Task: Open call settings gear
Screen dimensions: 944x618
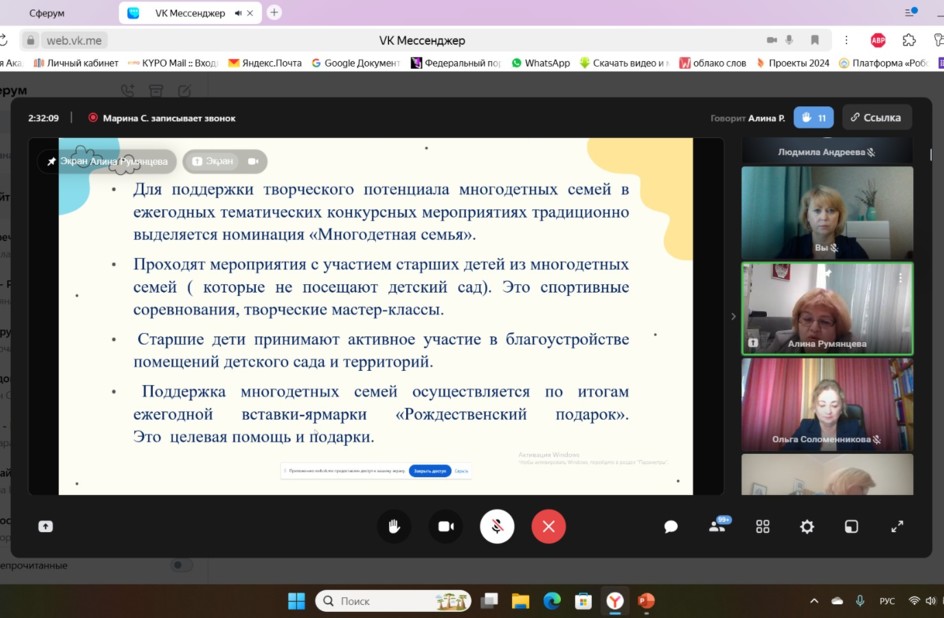Action: click(807, 527)
